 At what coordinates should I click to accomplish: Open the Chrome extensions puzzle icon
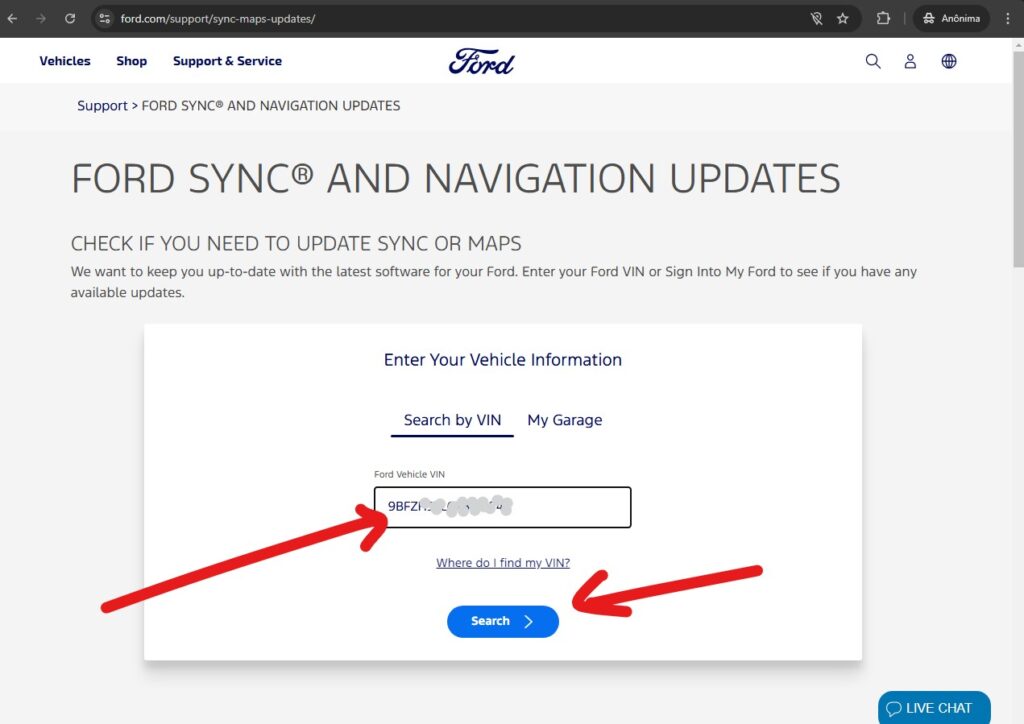tap(883, 18)
